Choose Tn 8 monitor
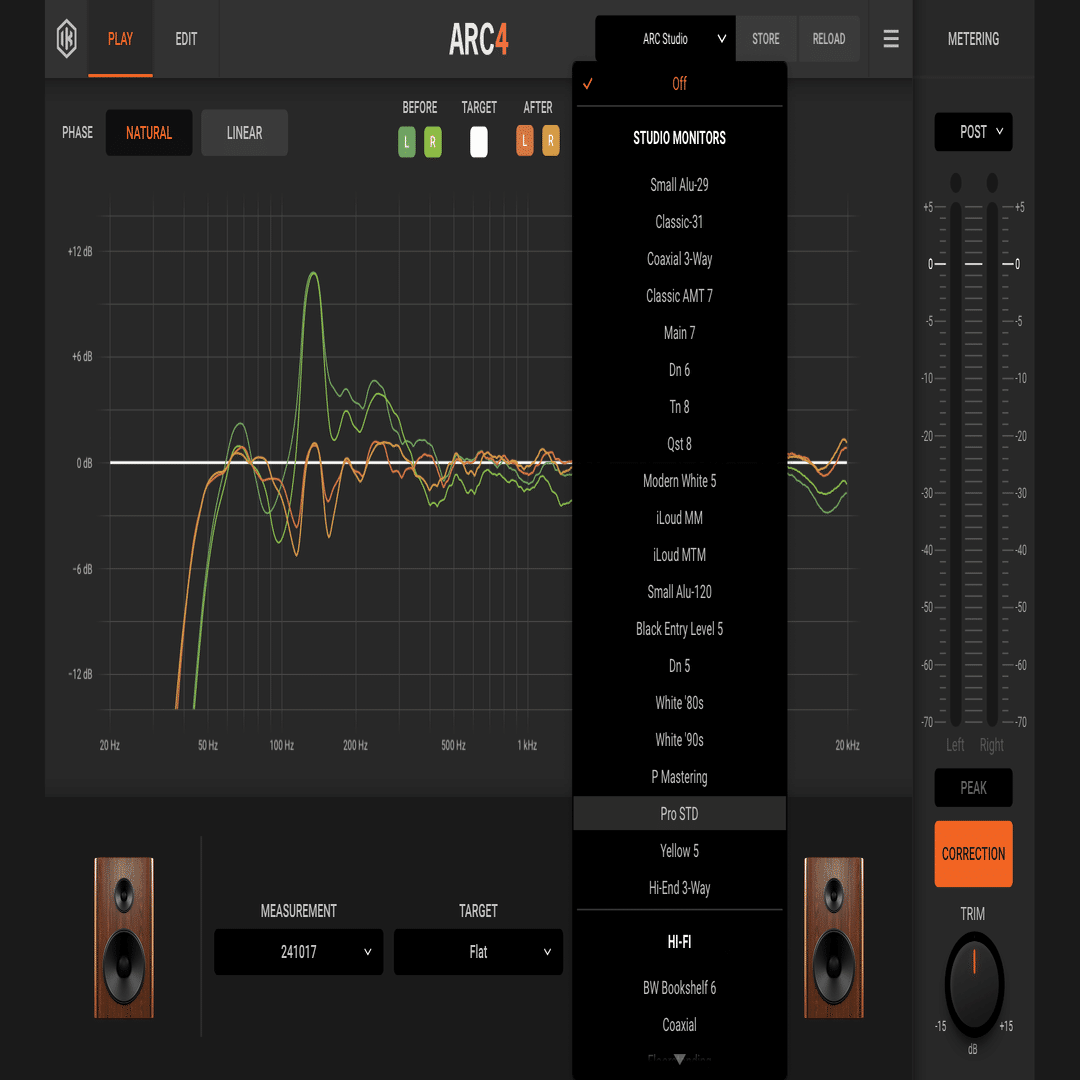Viewport: 1080px width, 1080px height. point(679,407)
